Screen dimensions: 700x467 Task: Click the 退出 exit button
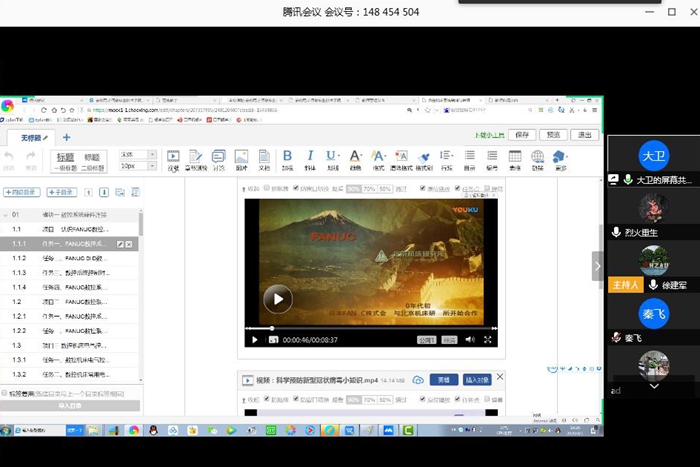point(585,135)
